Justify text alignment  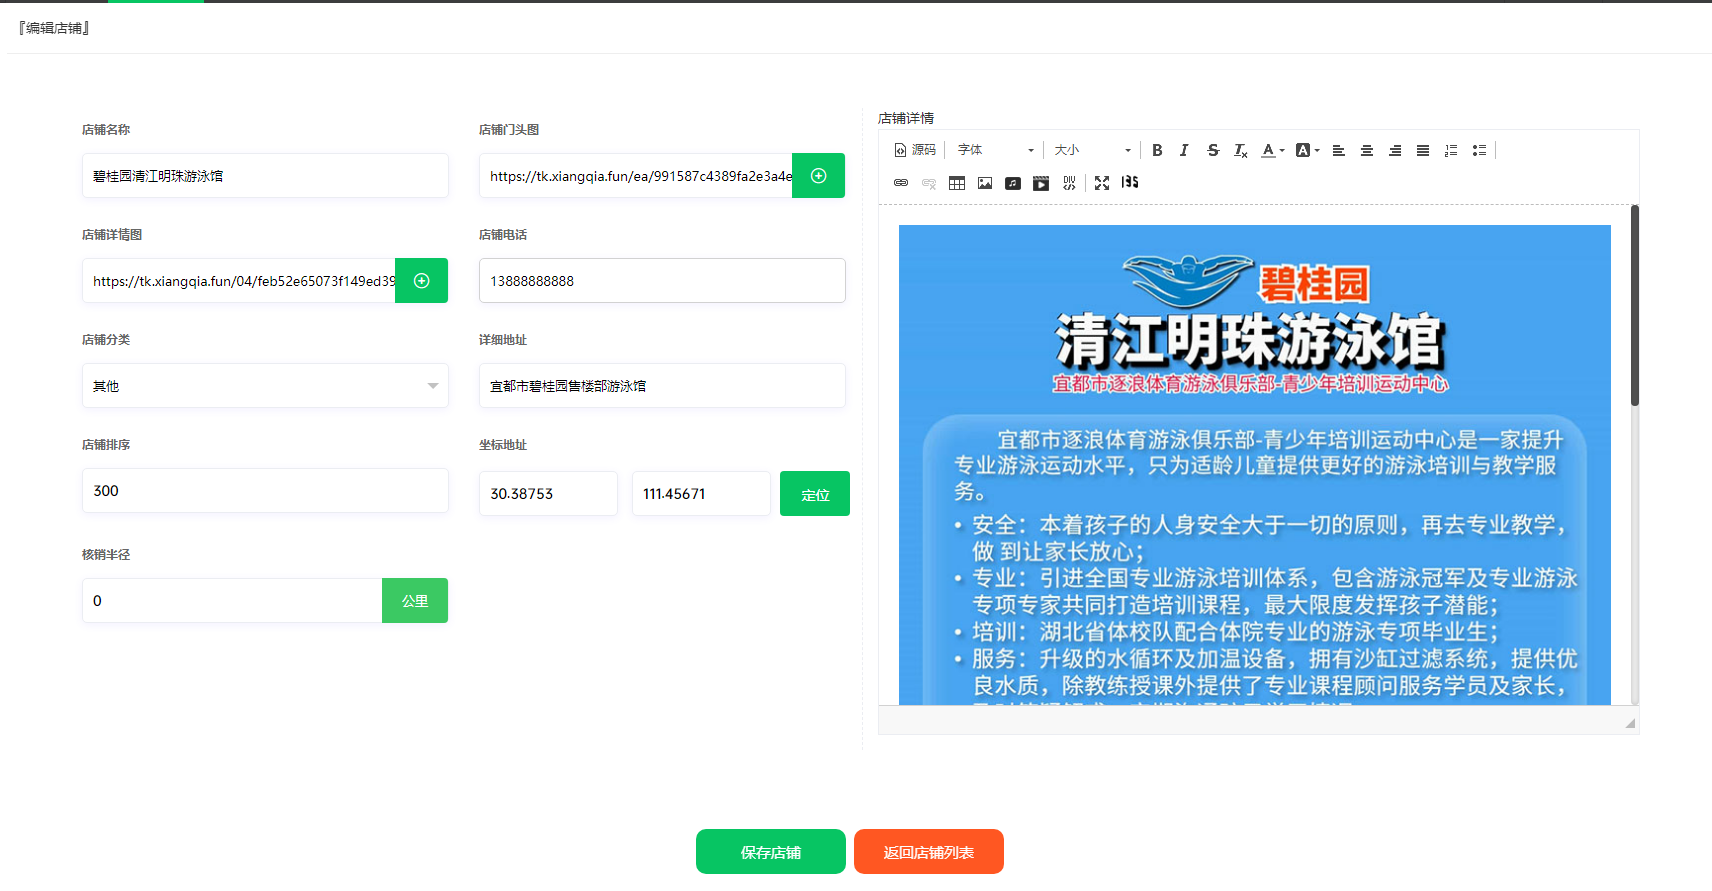pos(1423,150)
